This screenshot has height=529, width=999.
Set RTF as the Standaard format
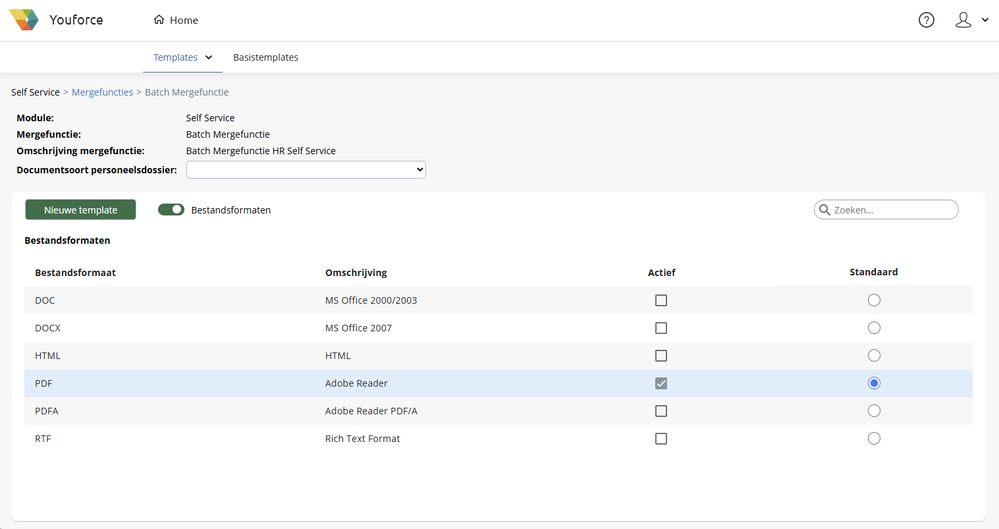(x=874, y=438)
